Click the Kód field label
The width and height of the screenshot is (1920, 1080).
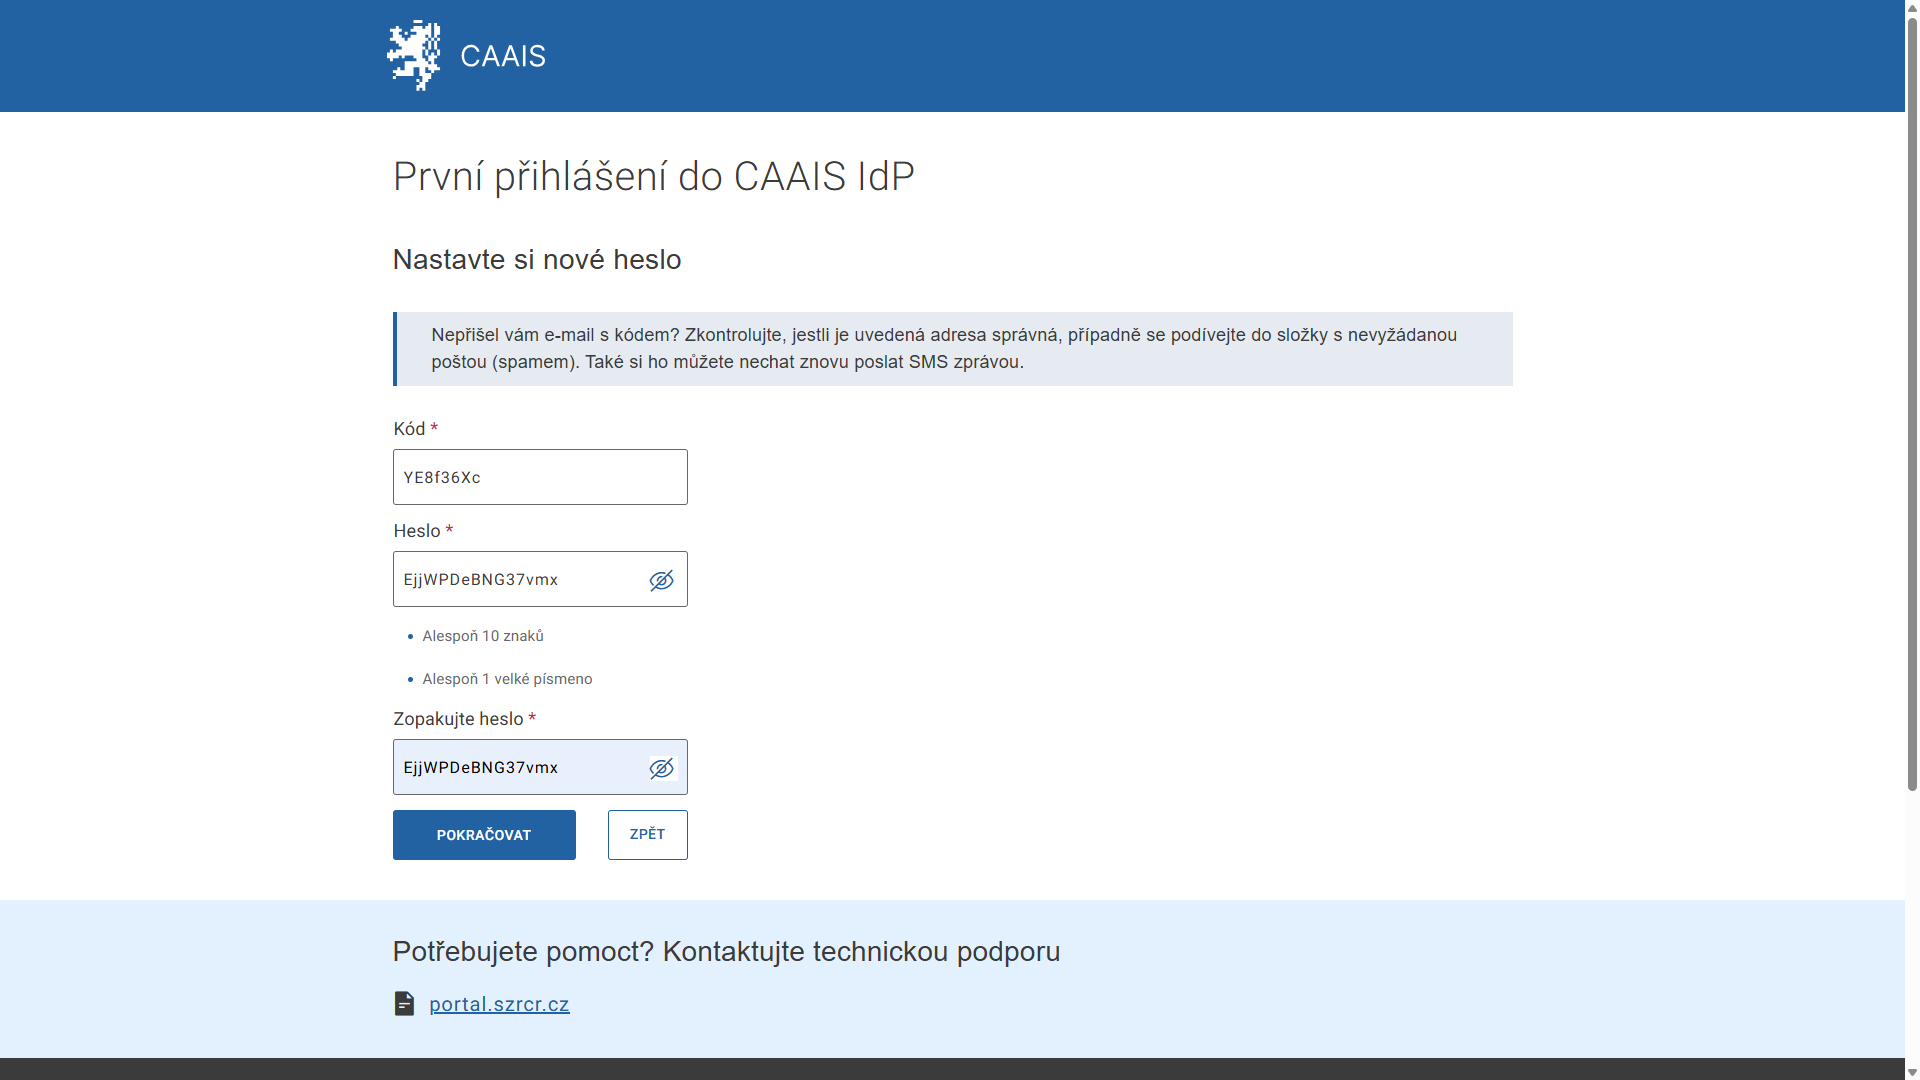pyautogui.click(x=409, y=429)
